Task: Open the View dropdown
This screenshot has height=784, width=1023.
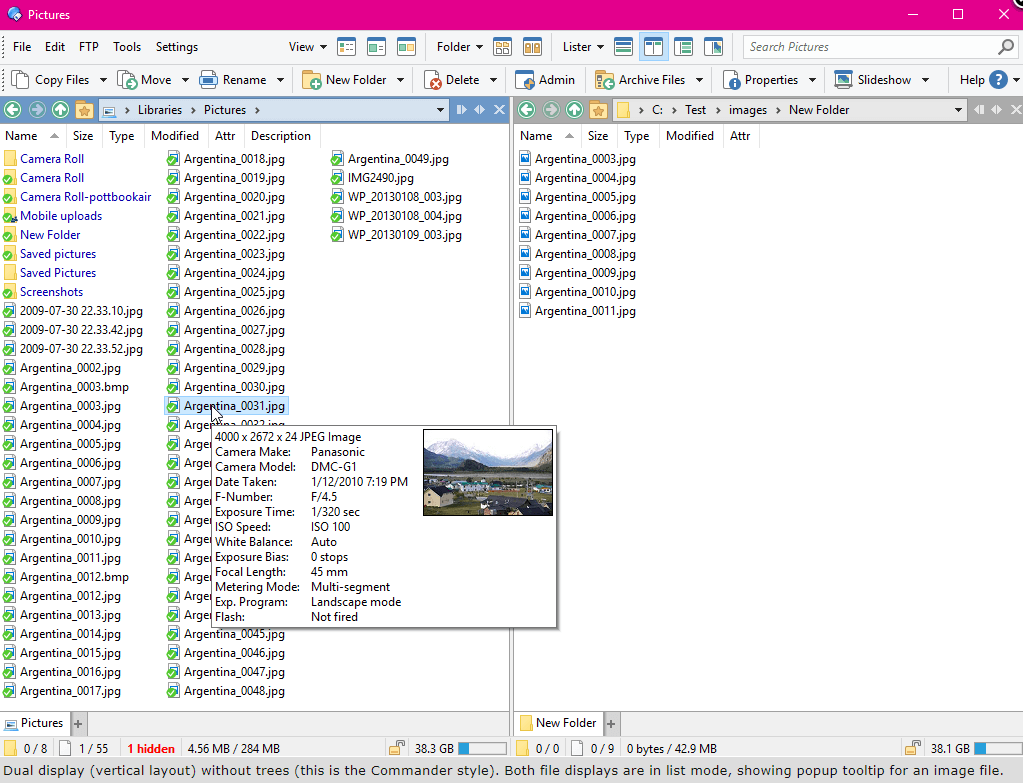Action: (x=308, y=47)
